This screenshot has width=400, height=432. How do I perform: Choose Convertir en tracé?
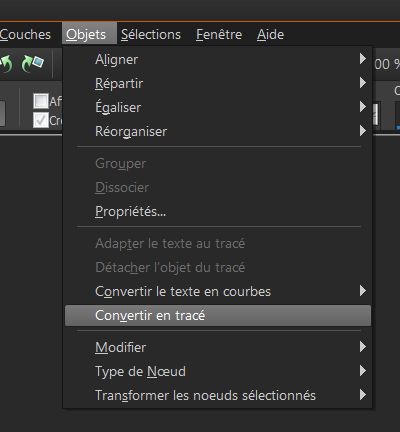[218, 315]
